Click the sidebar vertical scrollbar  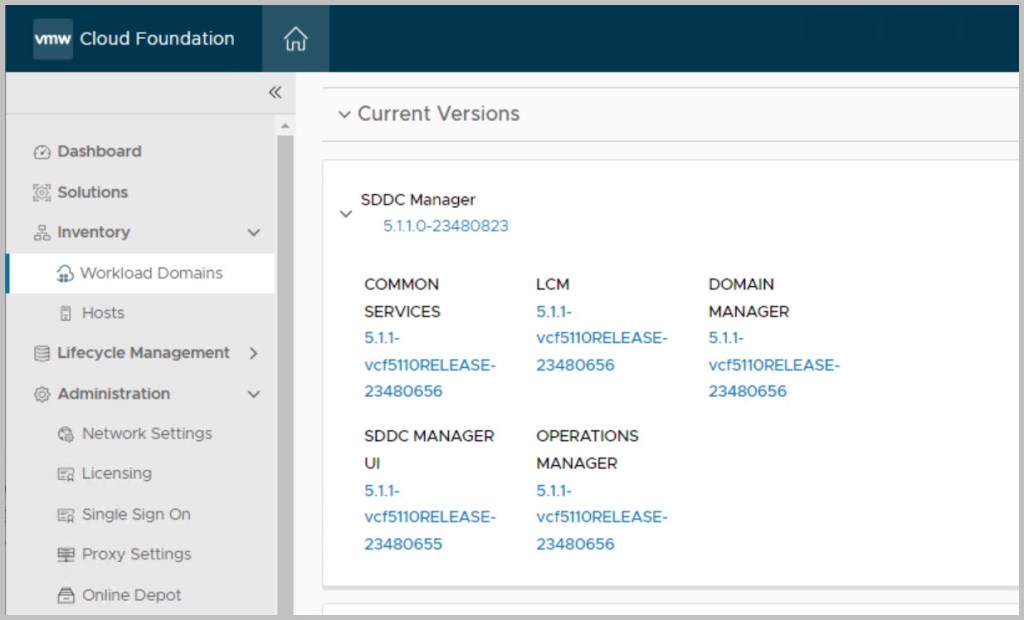pyautogui.click(x=285, y=370)
